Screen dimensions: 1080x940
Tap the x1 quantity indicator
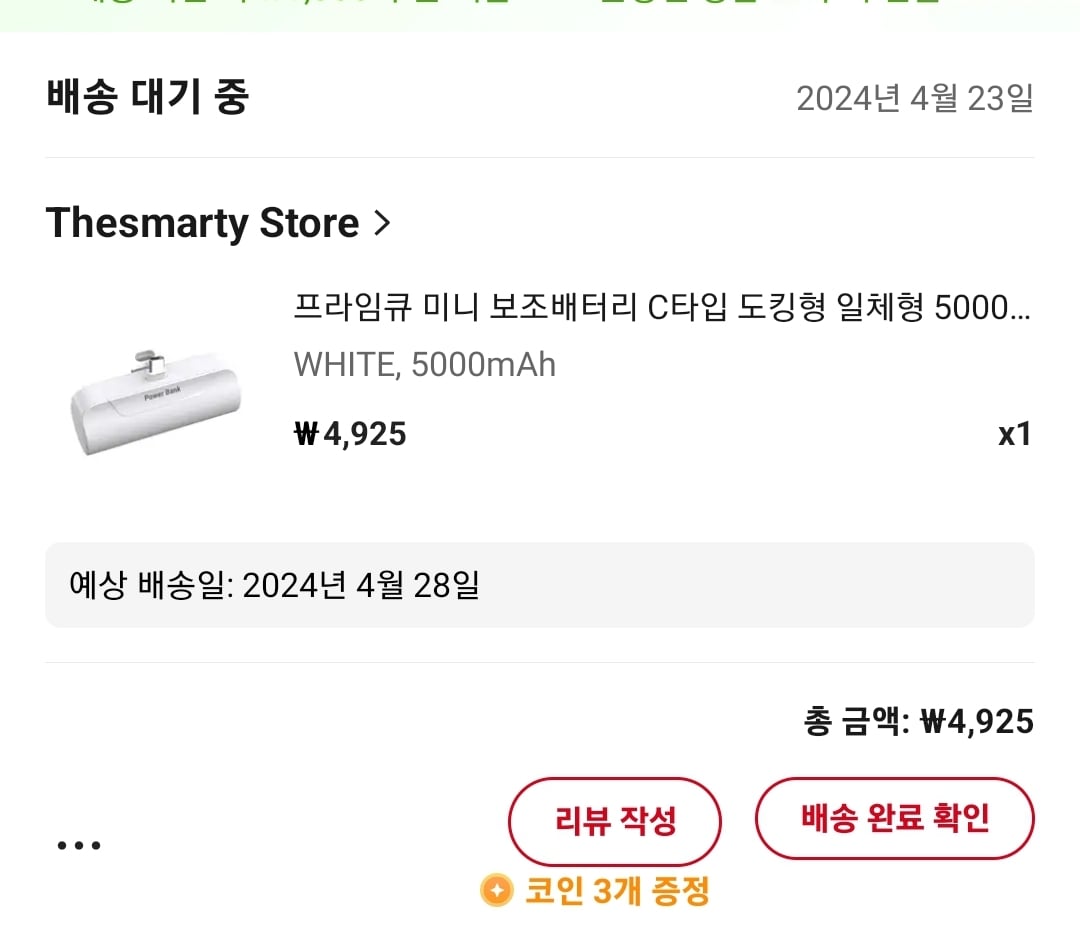(1015, 434)
